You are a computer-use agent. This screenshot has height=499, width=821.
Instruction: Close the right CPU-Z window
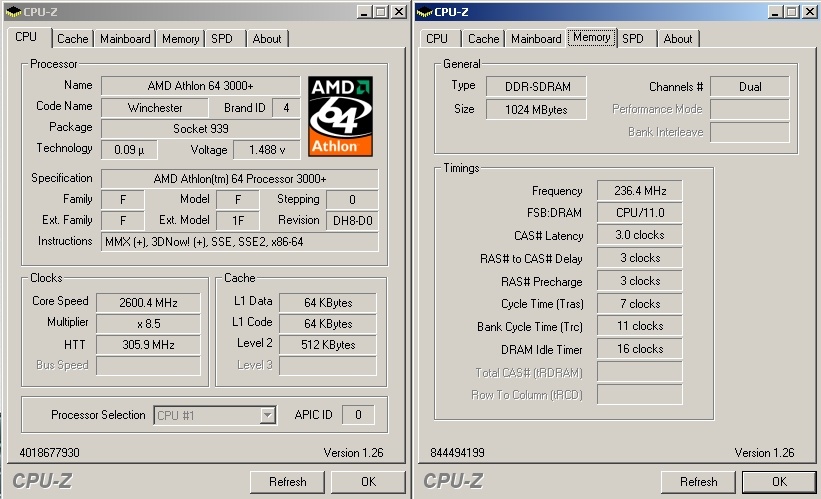pos(809,12)
